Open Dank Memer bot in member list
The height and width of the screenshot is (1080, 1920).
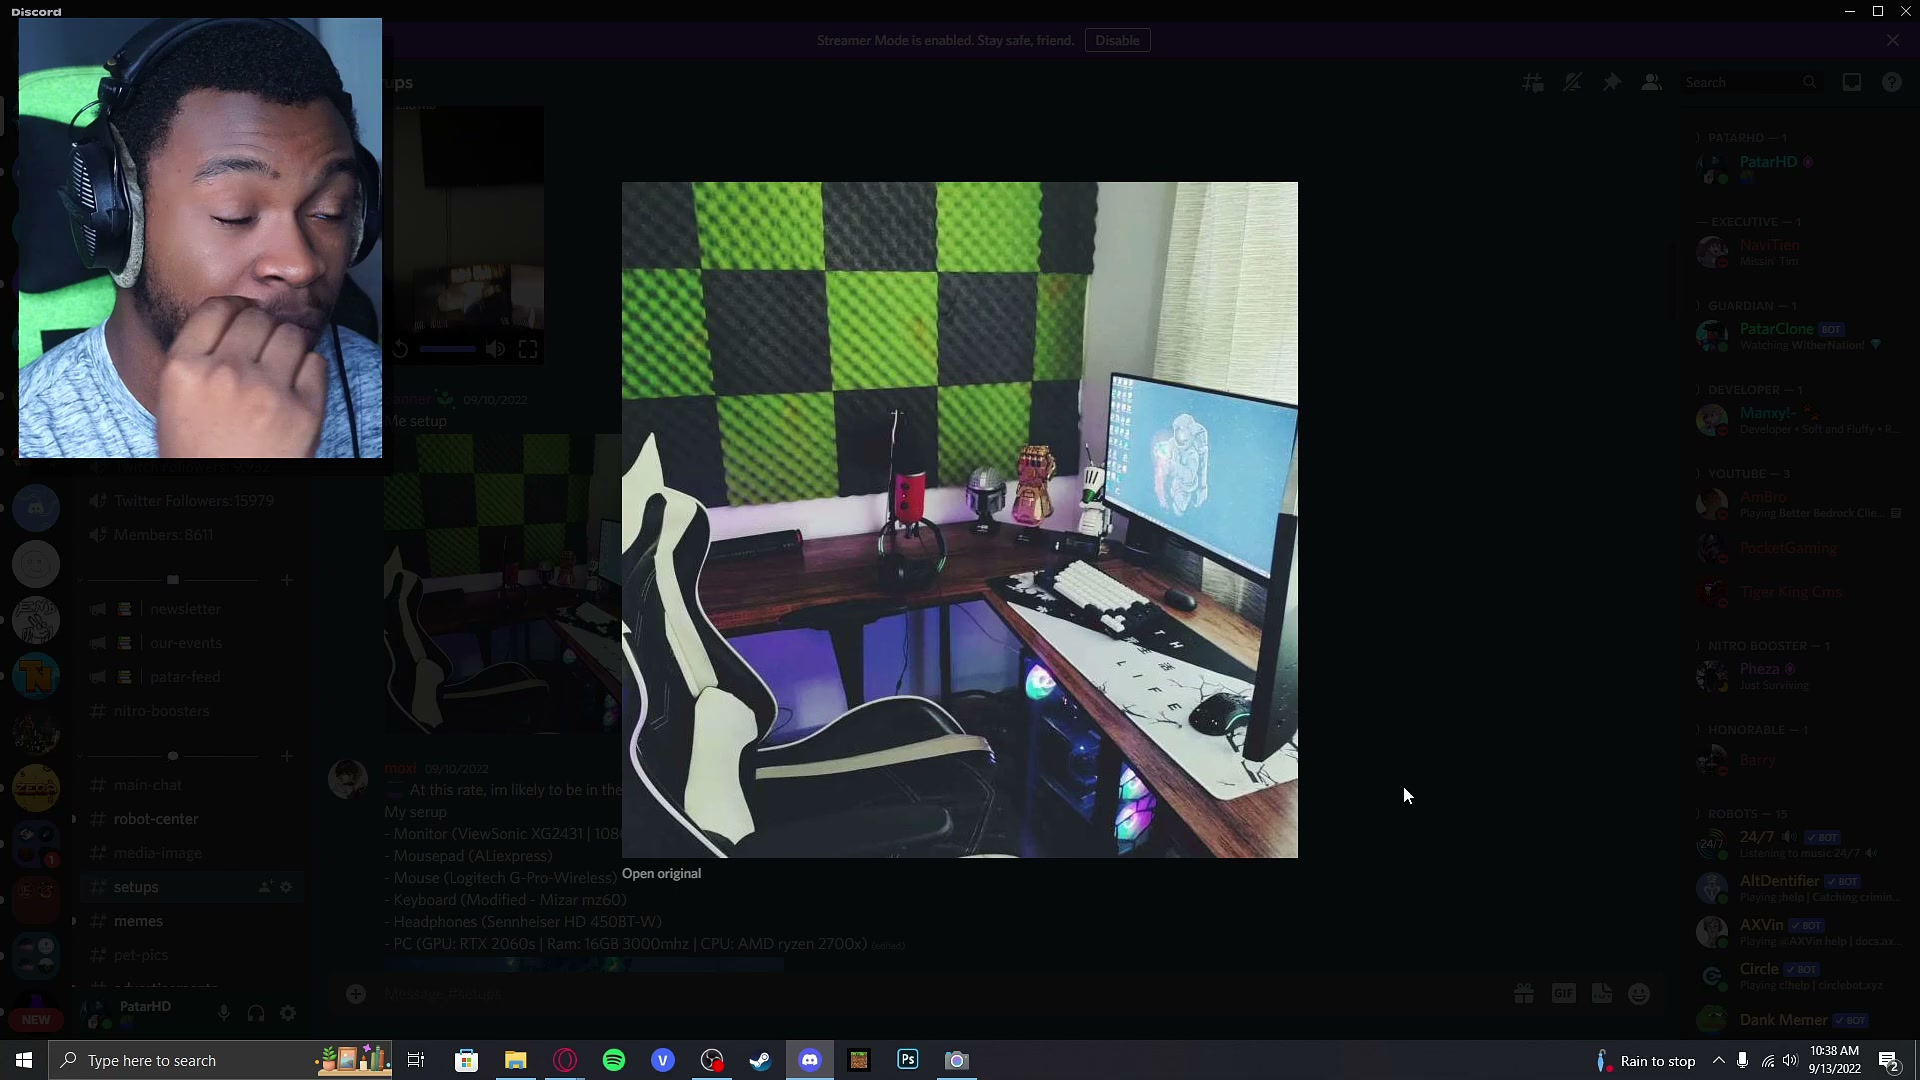click(1800, 1020)
